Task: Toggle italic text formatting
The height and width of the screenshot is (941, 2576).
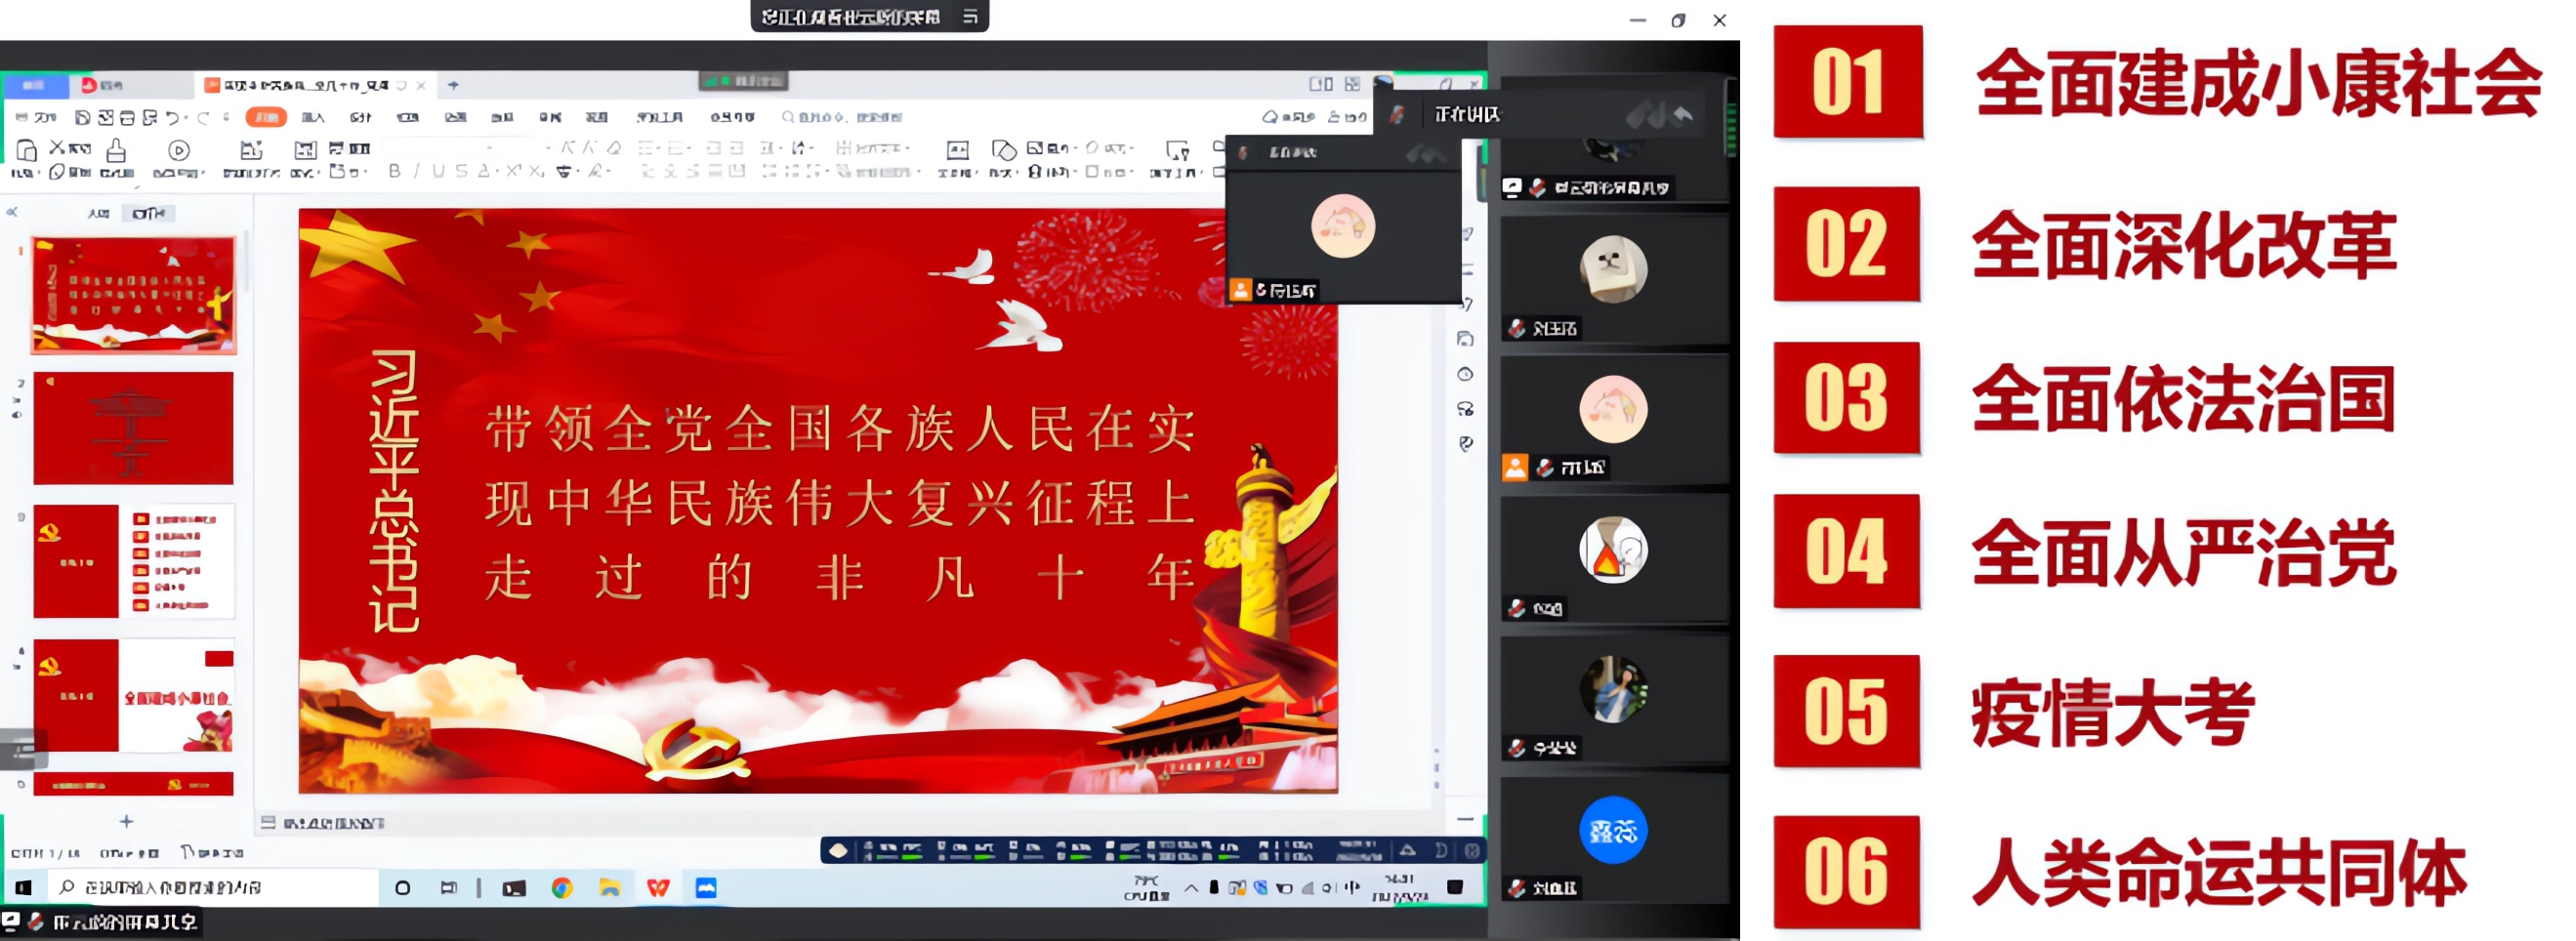Action: [417, 171]
